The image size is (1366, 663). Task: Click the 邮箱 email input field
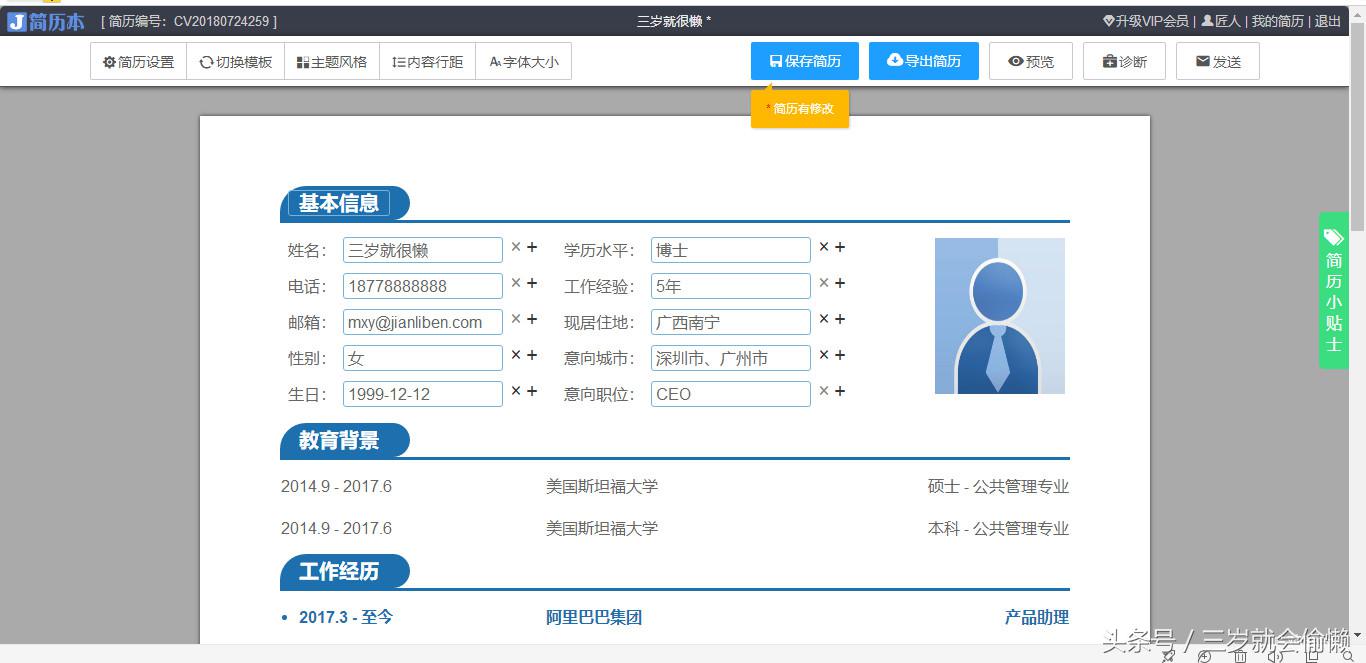[421, 321]
